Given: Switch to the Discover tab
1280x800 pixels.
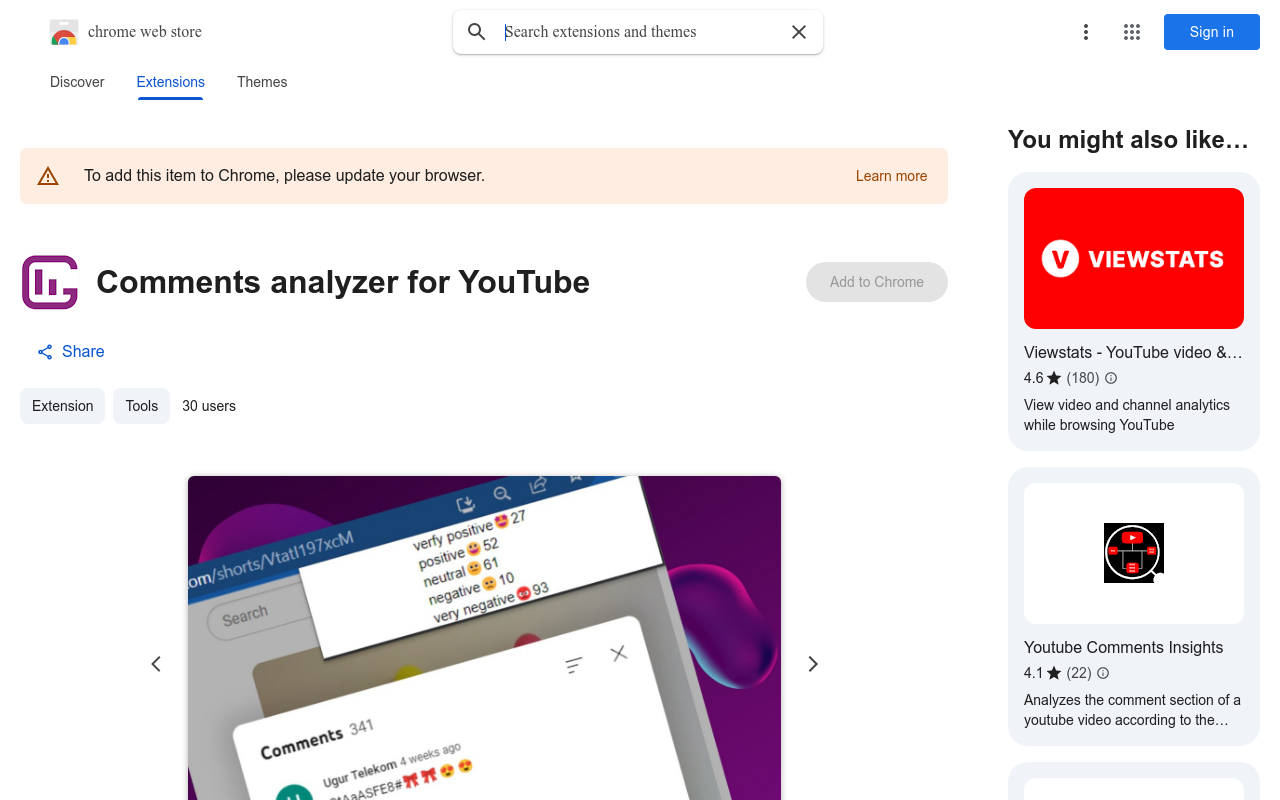Looking at the screenshot, I should click(77, 82).
